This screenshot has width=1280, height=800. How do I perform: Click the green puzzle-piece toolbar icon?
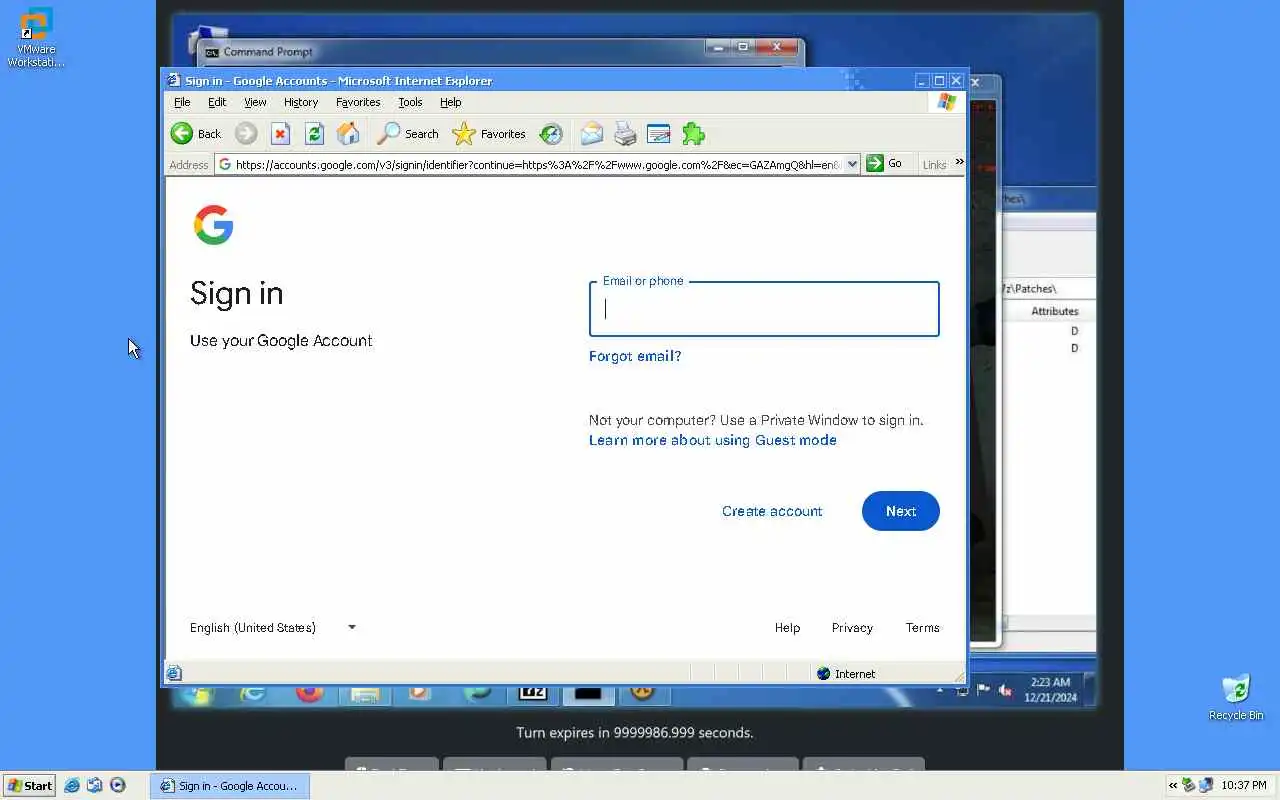[x=693, y=133]
